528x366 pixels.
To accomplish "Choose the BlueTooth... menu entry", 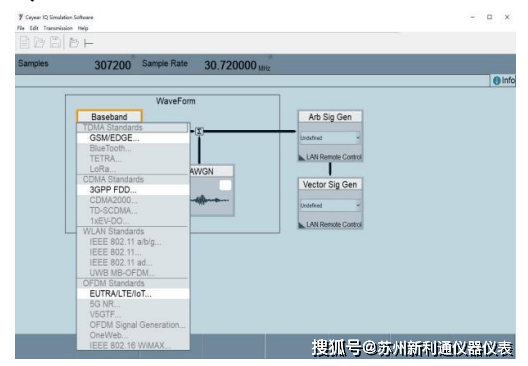I will (133, 148).
